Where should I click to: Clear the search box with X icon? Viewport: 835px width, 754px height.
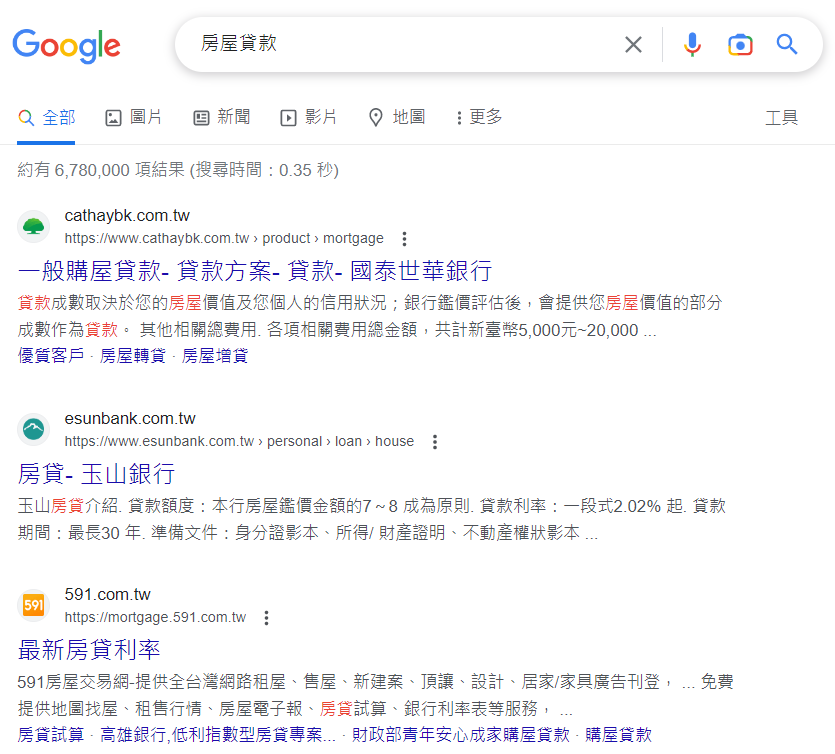[633, 45]
